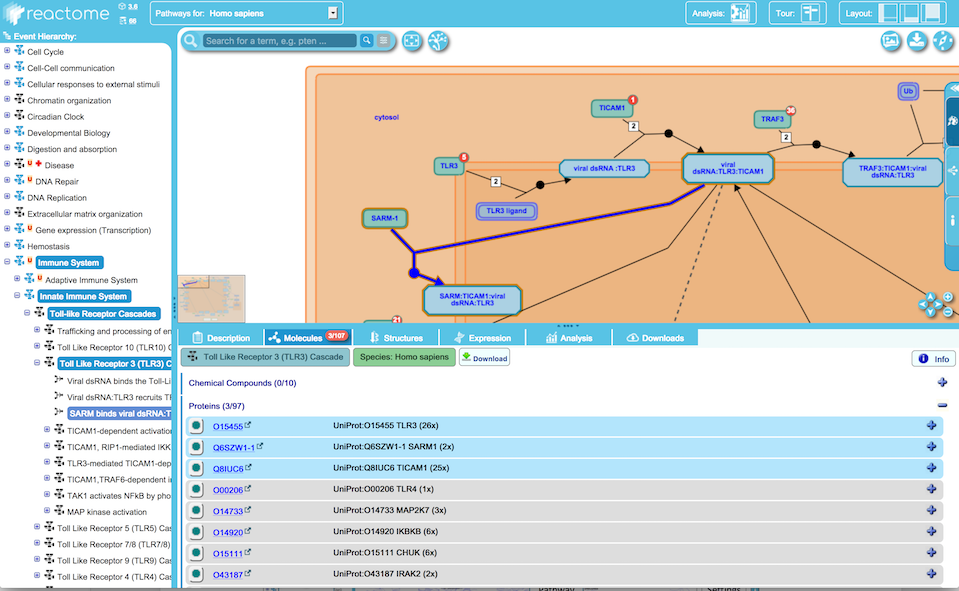Viewport: 959px width, 591px height.
Task: Switch to the Expression tab
Action: click(482, 338)
